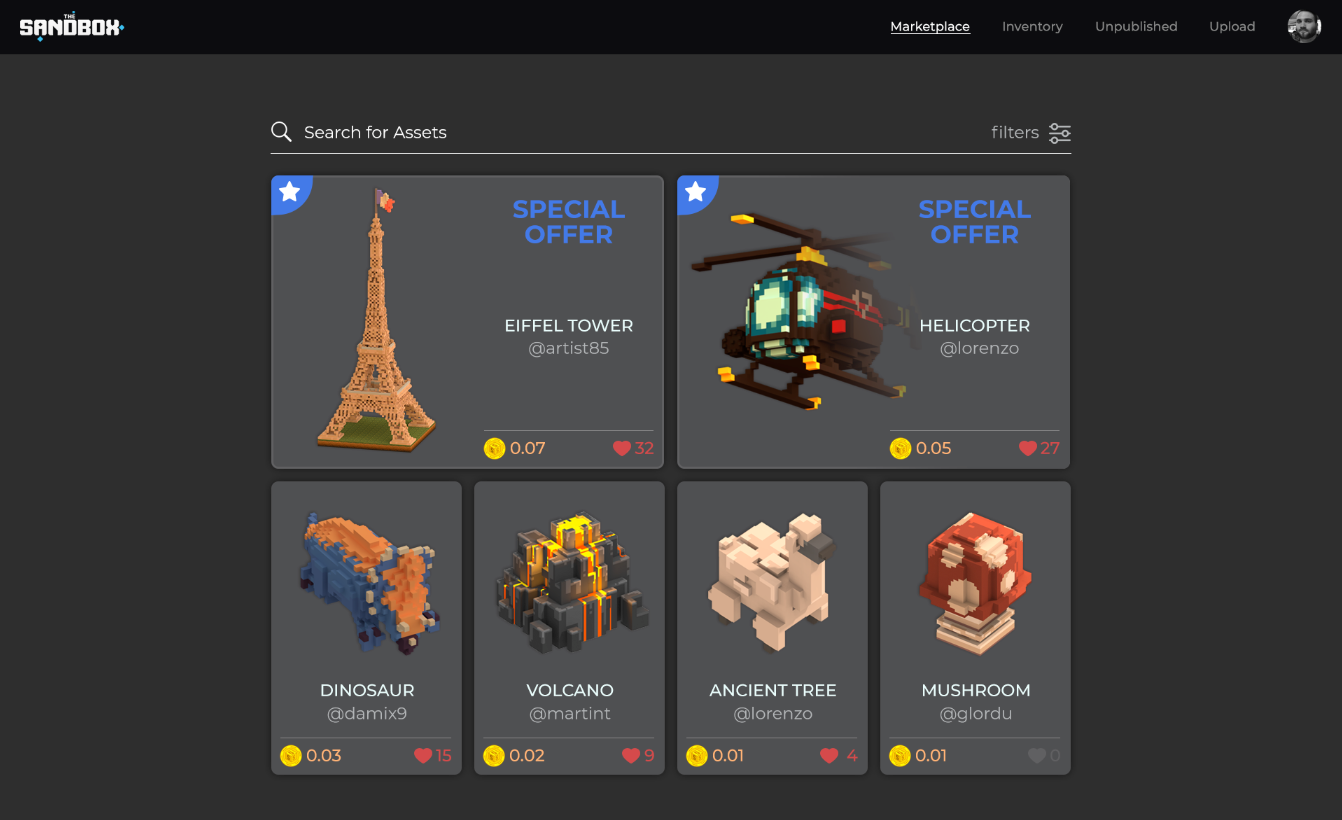Viewport: 1342px width, 820px height.
Task: Click the search magnifier icon
Action: click(x=281, y=132)
